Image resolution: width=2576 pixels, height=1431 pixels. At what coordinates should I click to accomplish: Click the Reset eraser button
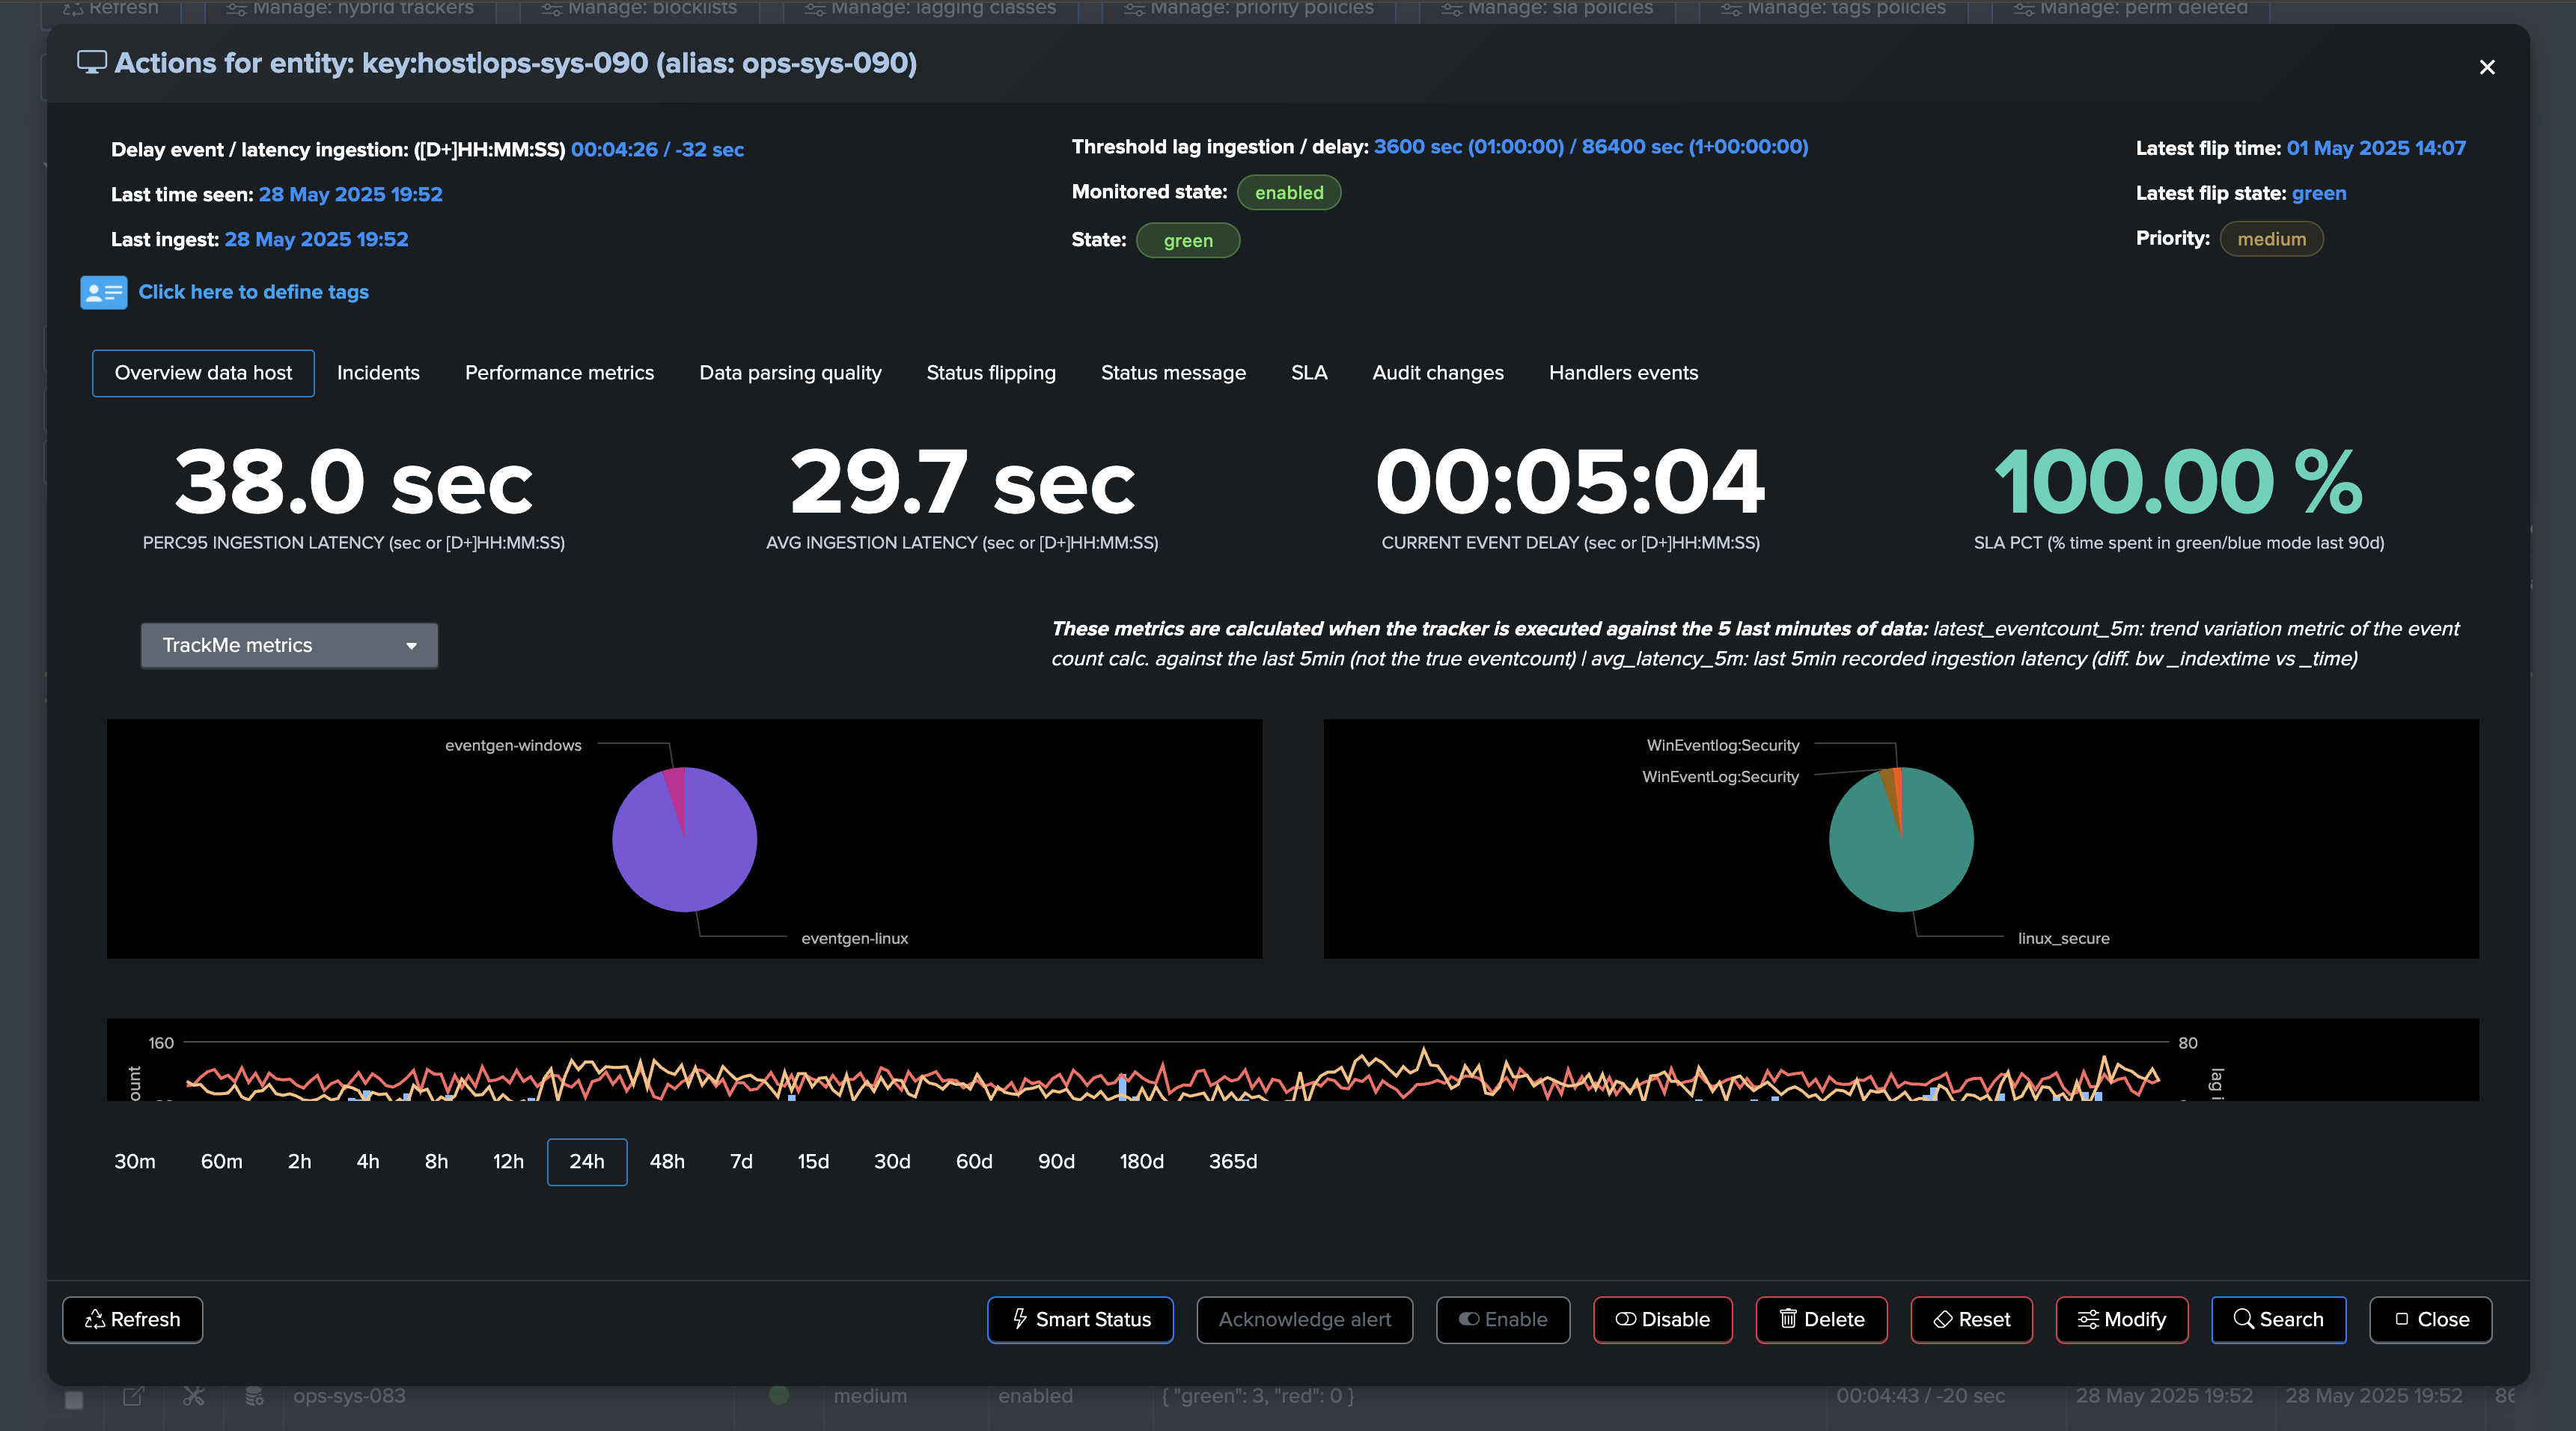1971,1319
